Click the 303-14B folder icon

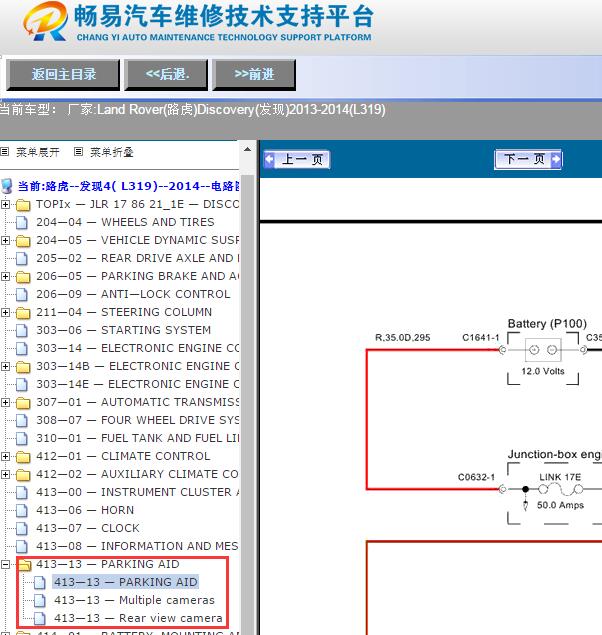click(23, 367)
